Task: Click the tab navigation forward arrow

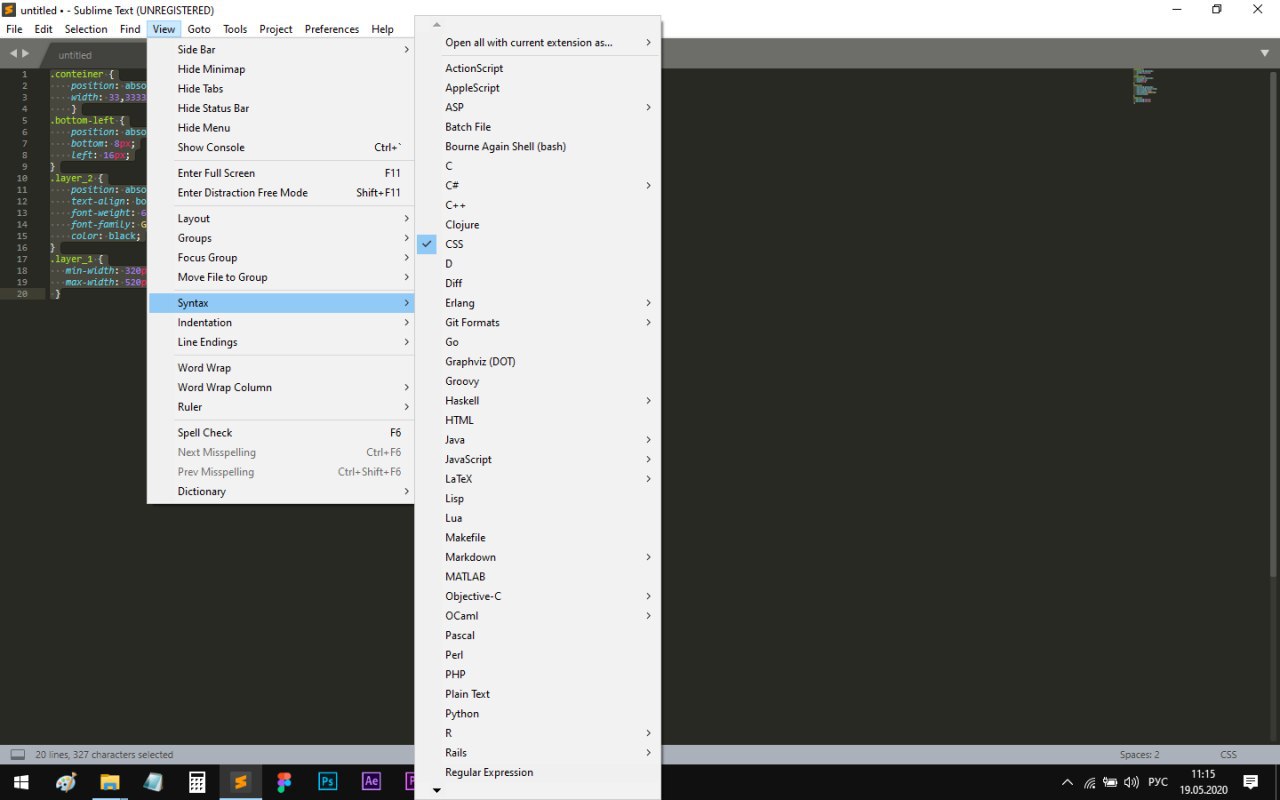Action: 26,53
